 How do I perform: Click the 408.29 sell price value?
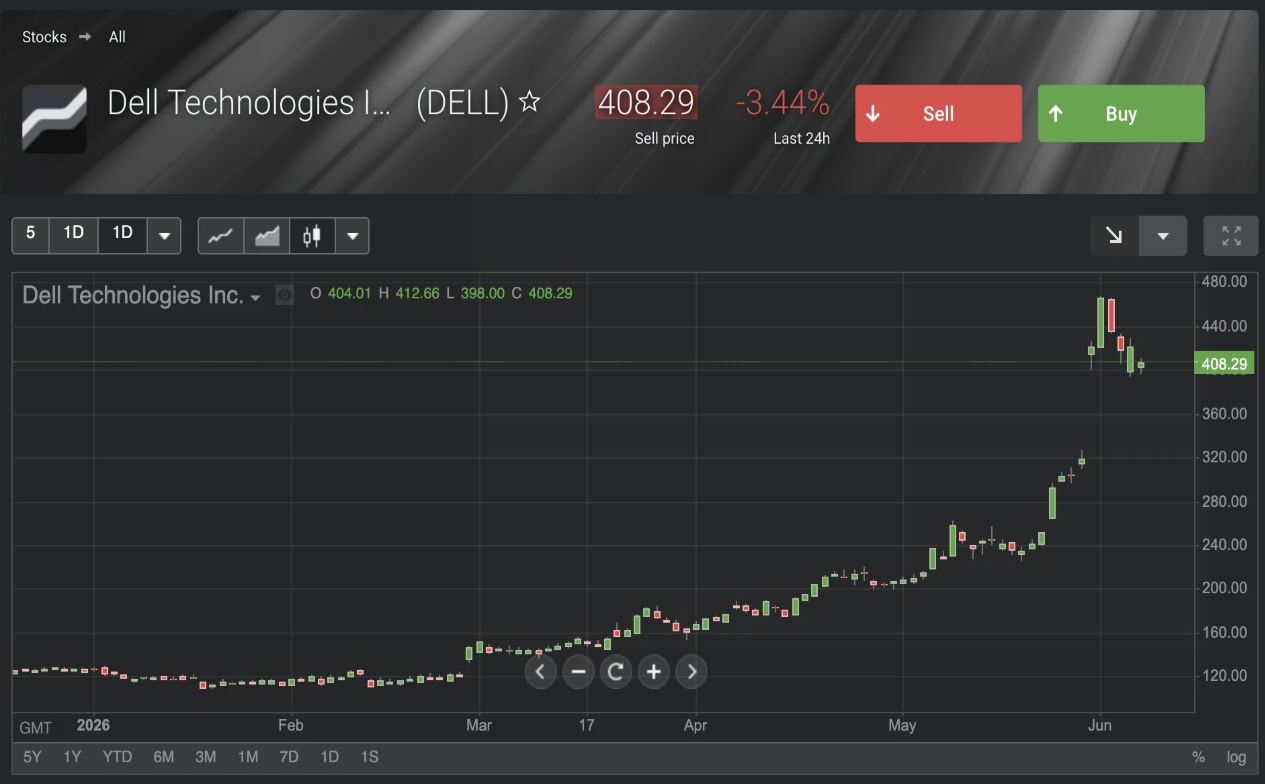647,102
